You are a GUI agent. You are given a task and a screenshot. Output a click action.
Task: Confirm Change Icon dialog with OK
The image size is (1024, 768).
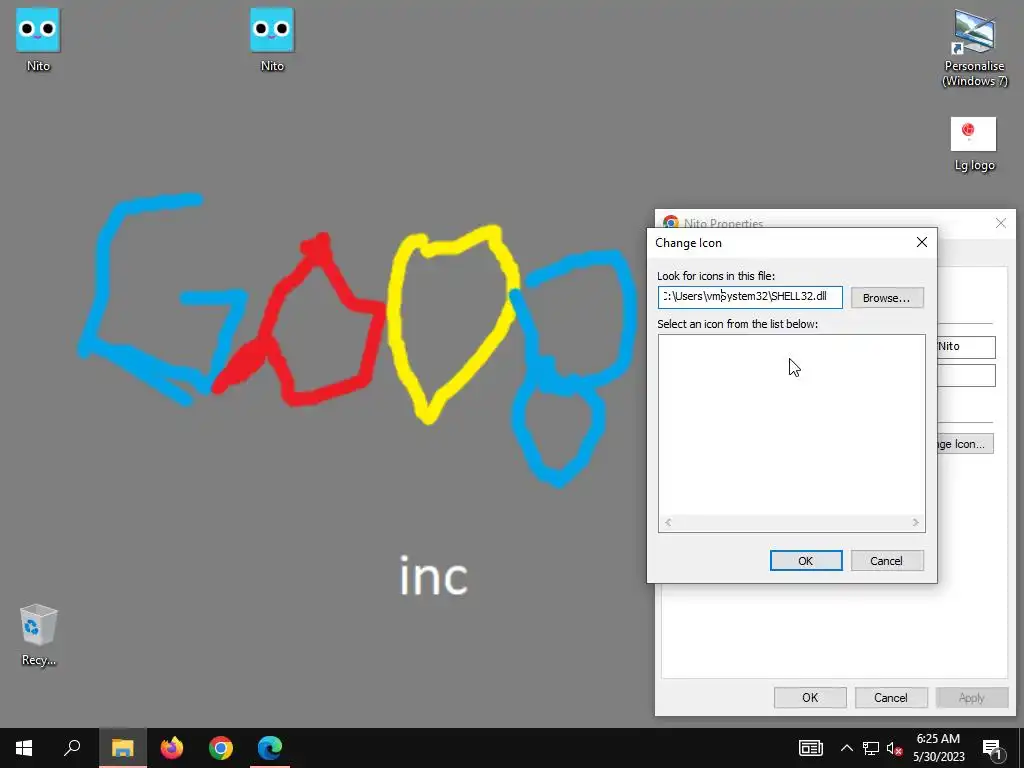[x=806, y=560]
